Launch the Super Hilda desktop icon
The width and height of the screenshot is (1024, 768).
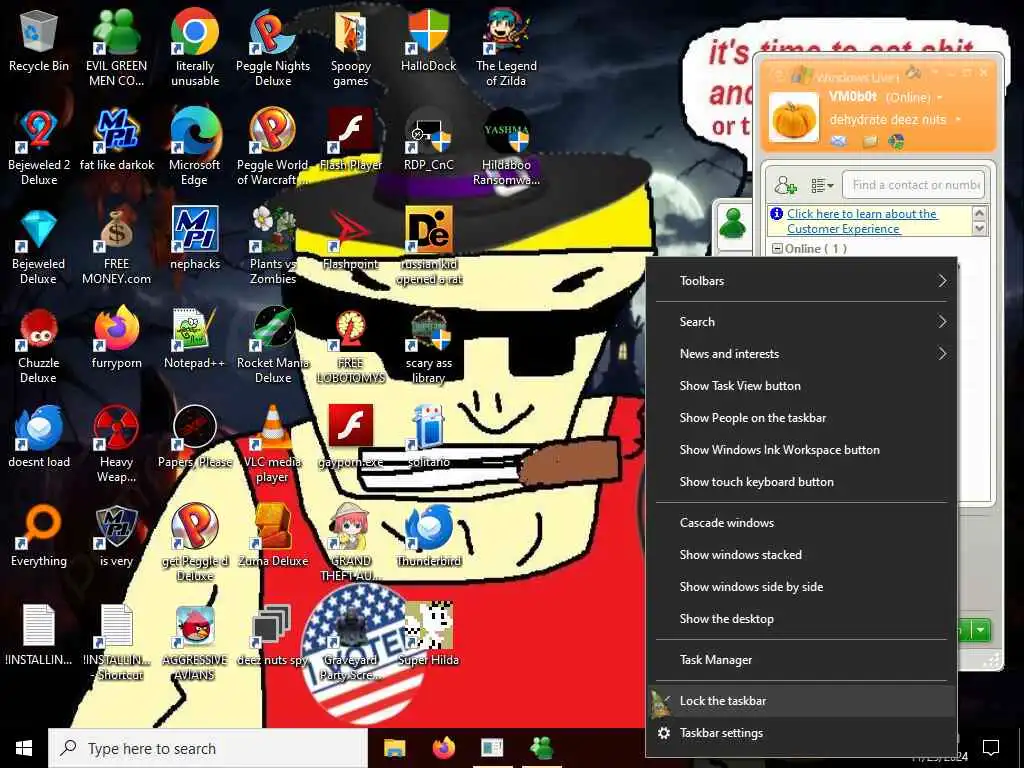[428, 635]
